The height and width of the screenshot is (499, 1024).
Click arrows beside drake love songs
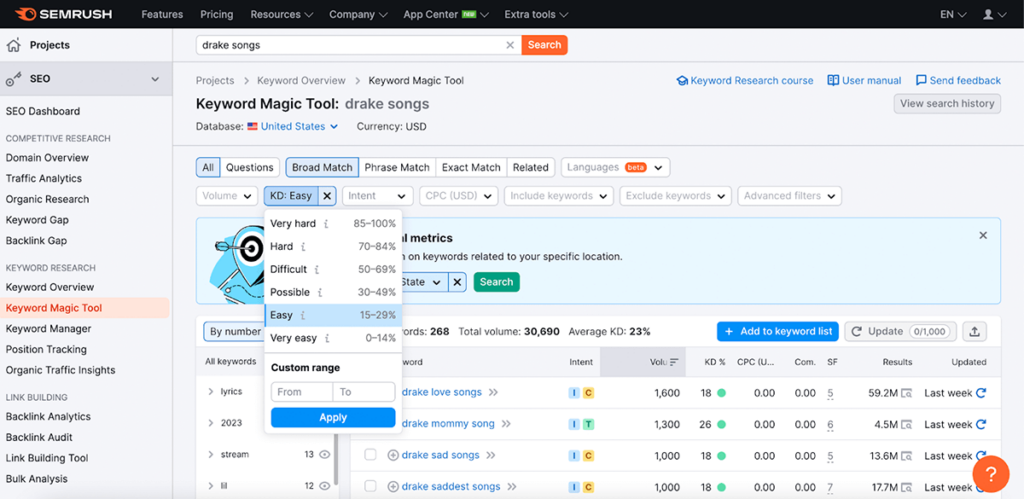(x=493, y=393)
